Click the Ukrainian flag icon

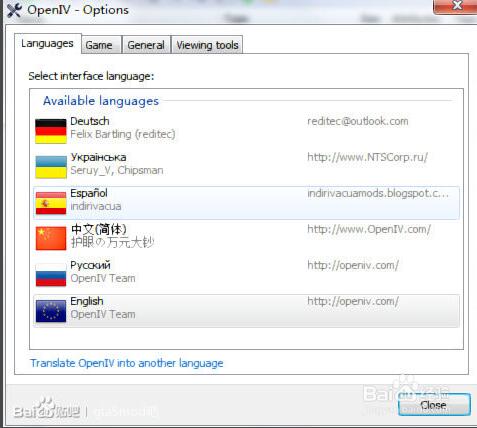pos(51,167)
